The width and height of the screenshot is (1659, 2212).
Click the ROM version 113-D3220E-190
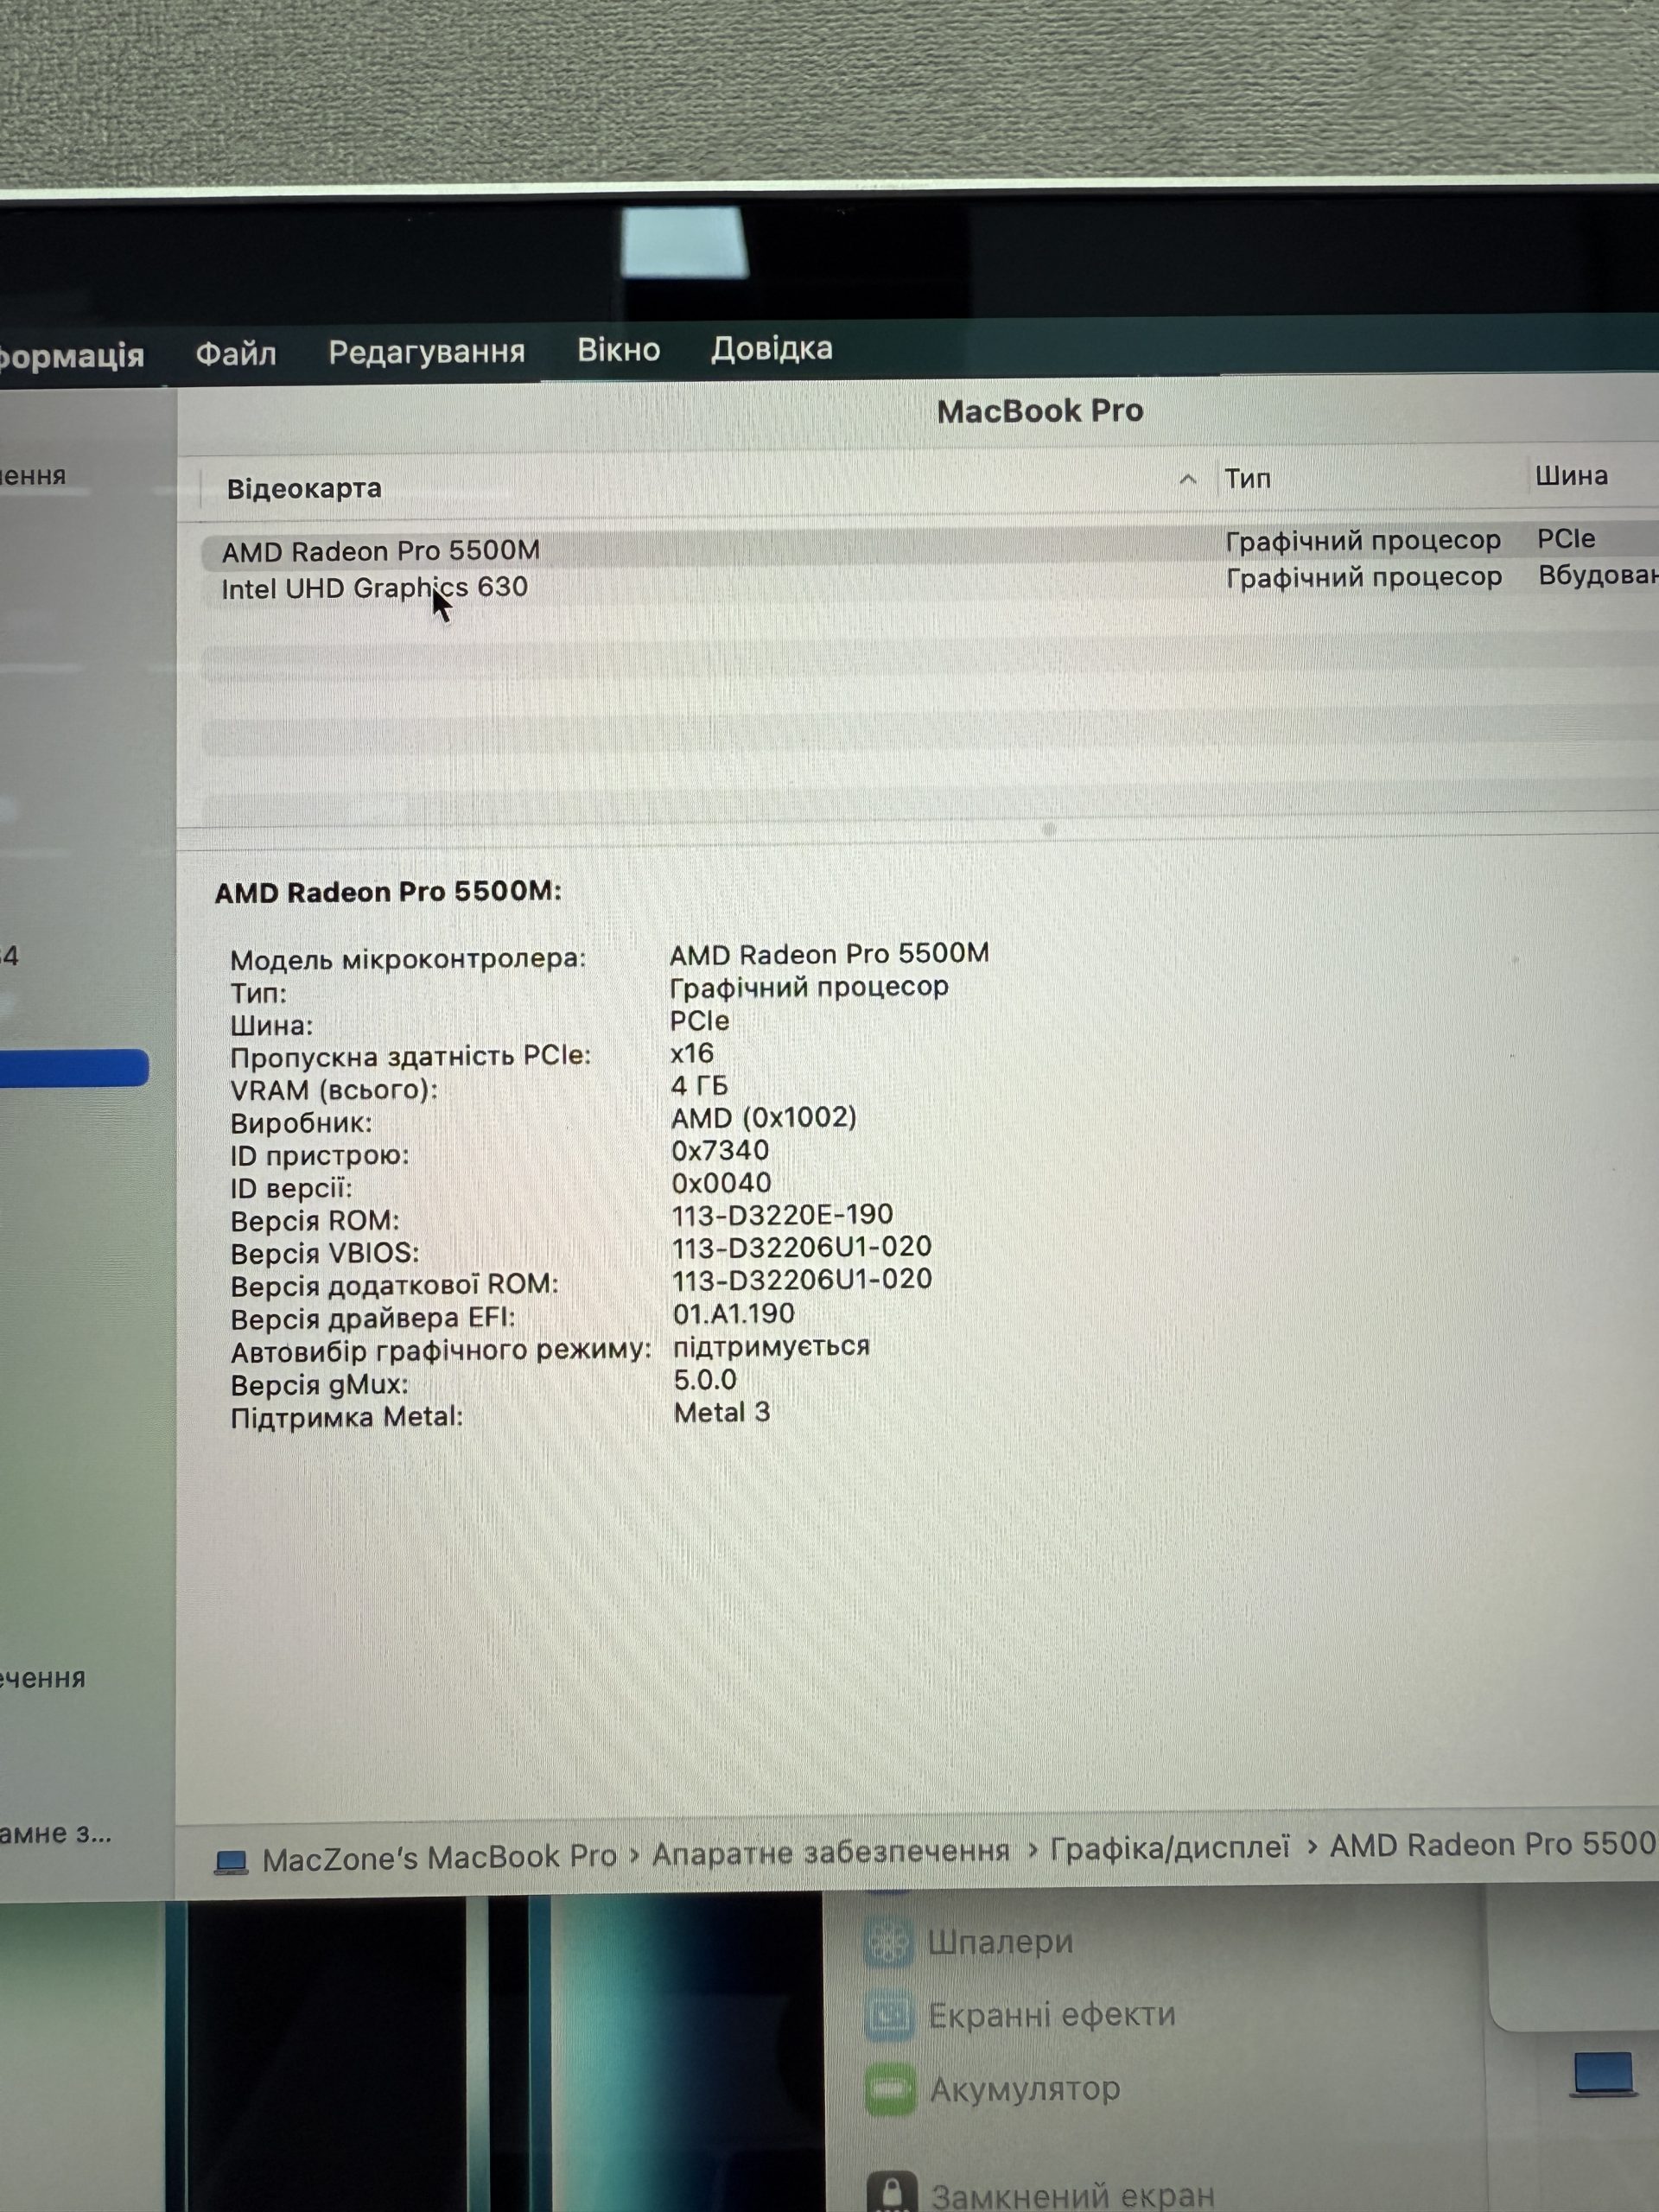[x=782, y=1215]
